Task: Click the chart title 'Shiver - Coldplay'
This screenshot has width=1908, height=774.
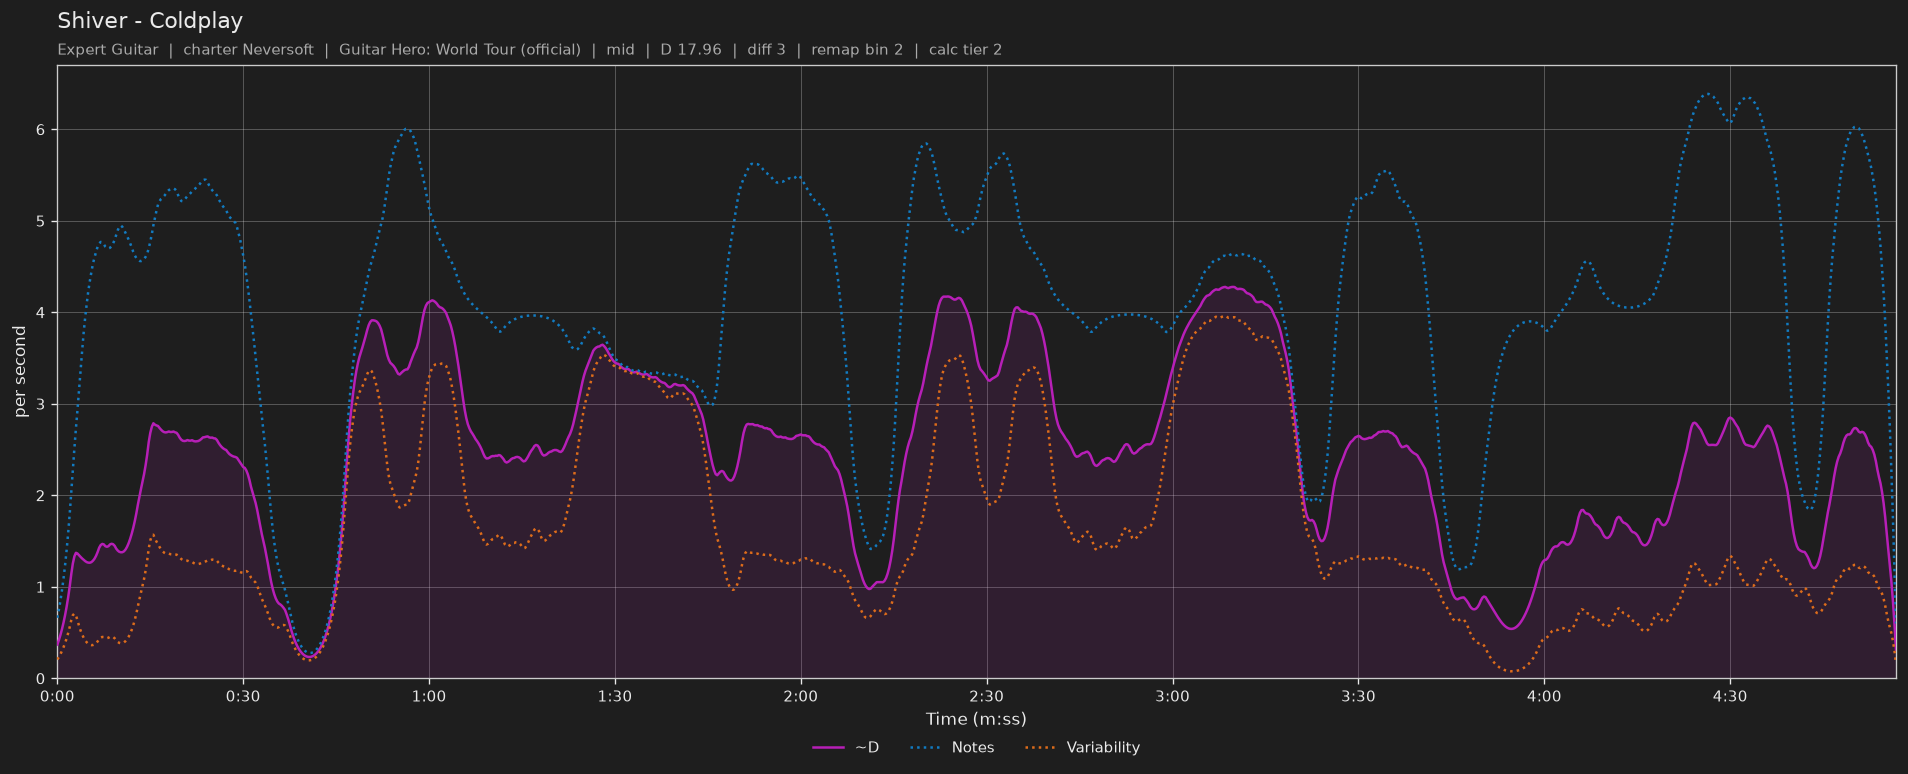Action: pyautogui.click(x=150, y=21)
